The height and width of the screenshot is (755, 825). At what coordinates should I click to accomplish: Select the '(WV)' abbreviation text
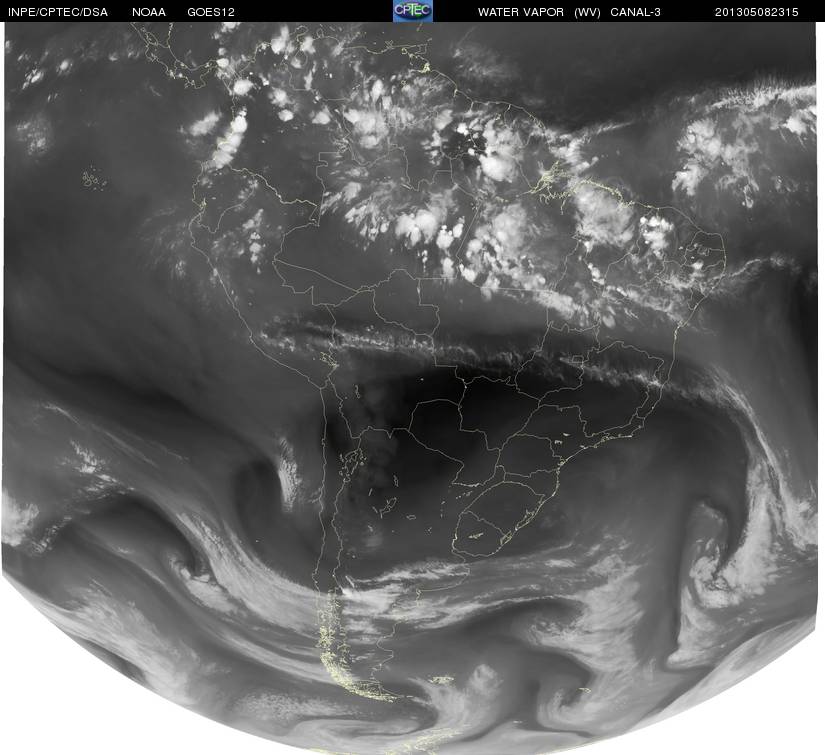(x=588, y=12)
